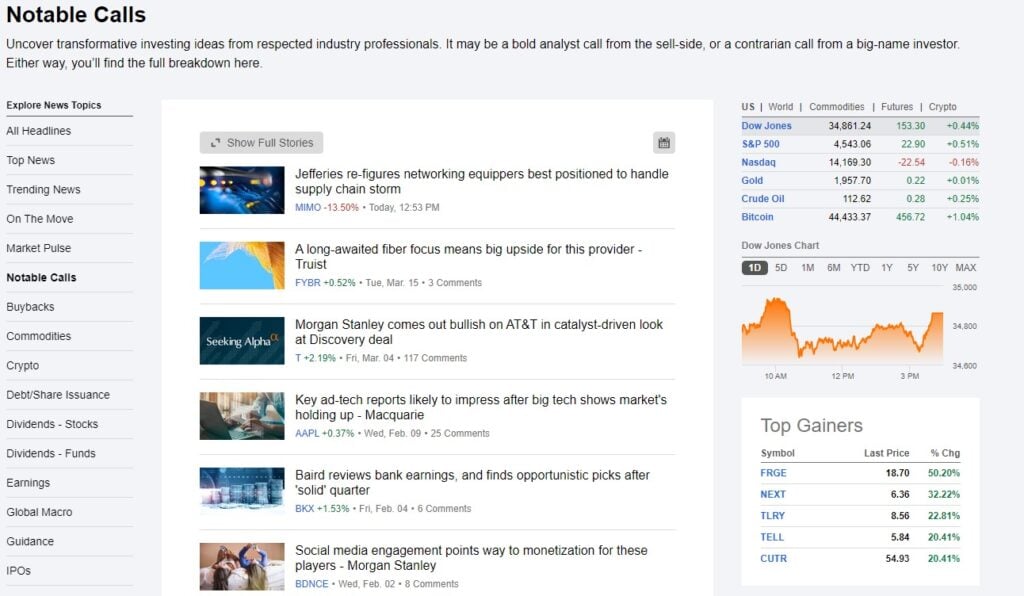1024x596 pixels.
Task: Open Dow Jones index row
Action: pyautogui.click(x=860, y=125)
